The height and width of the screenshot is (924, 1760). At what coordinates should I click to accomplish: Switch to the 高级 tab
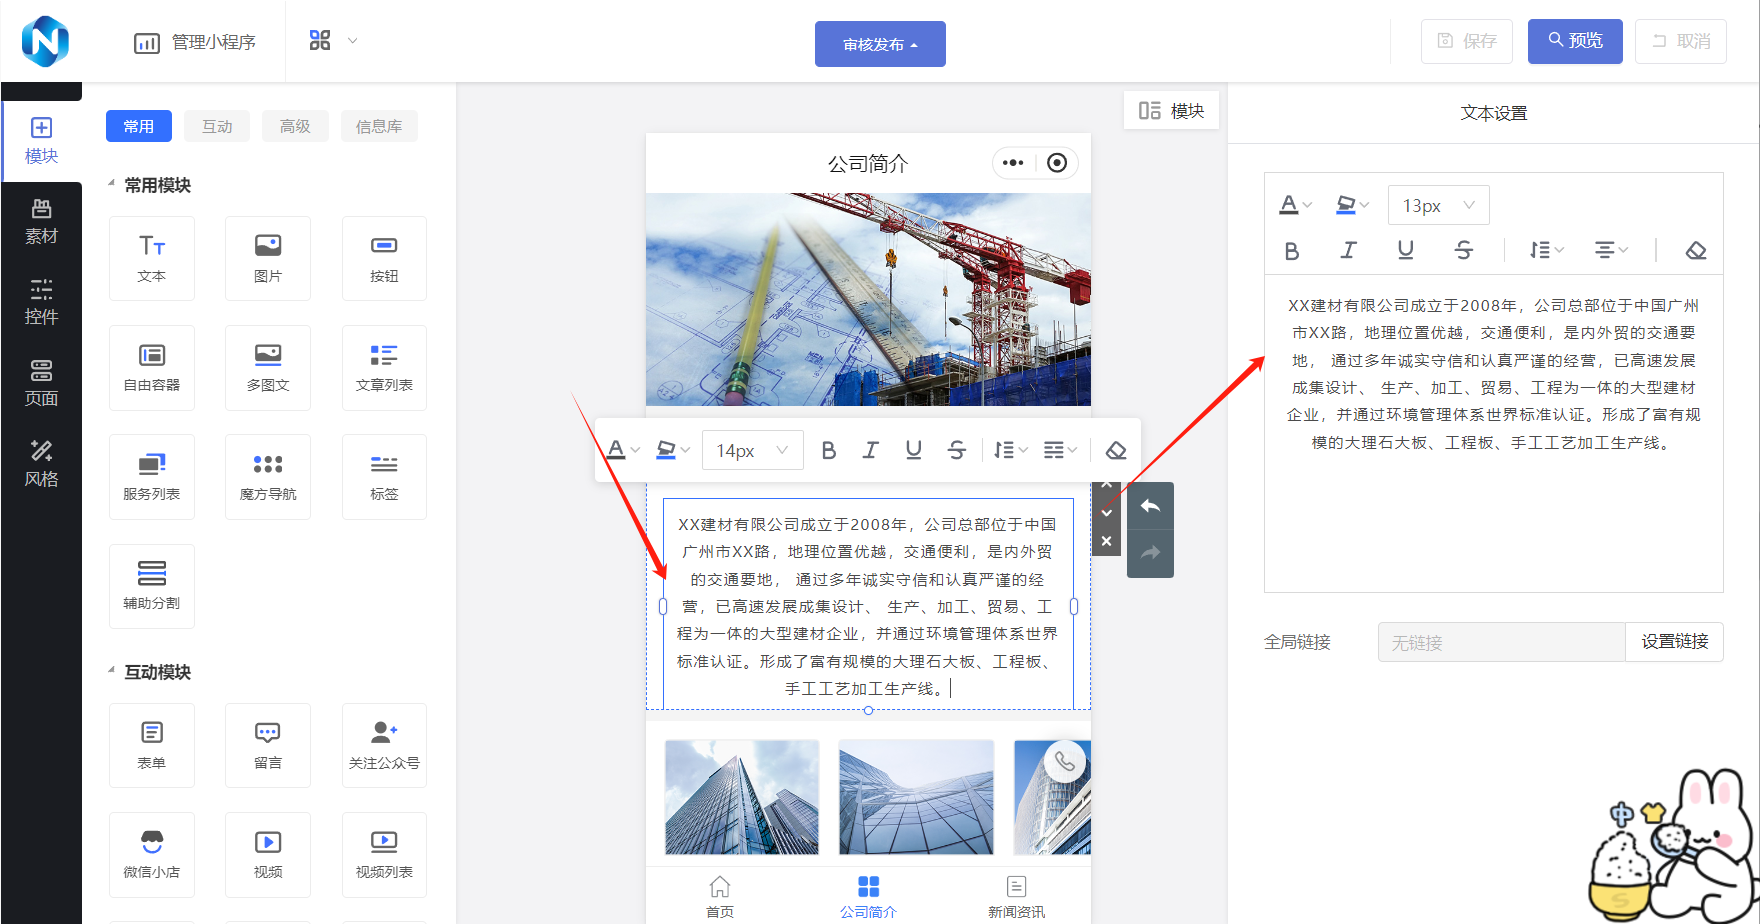coord(295,126)
